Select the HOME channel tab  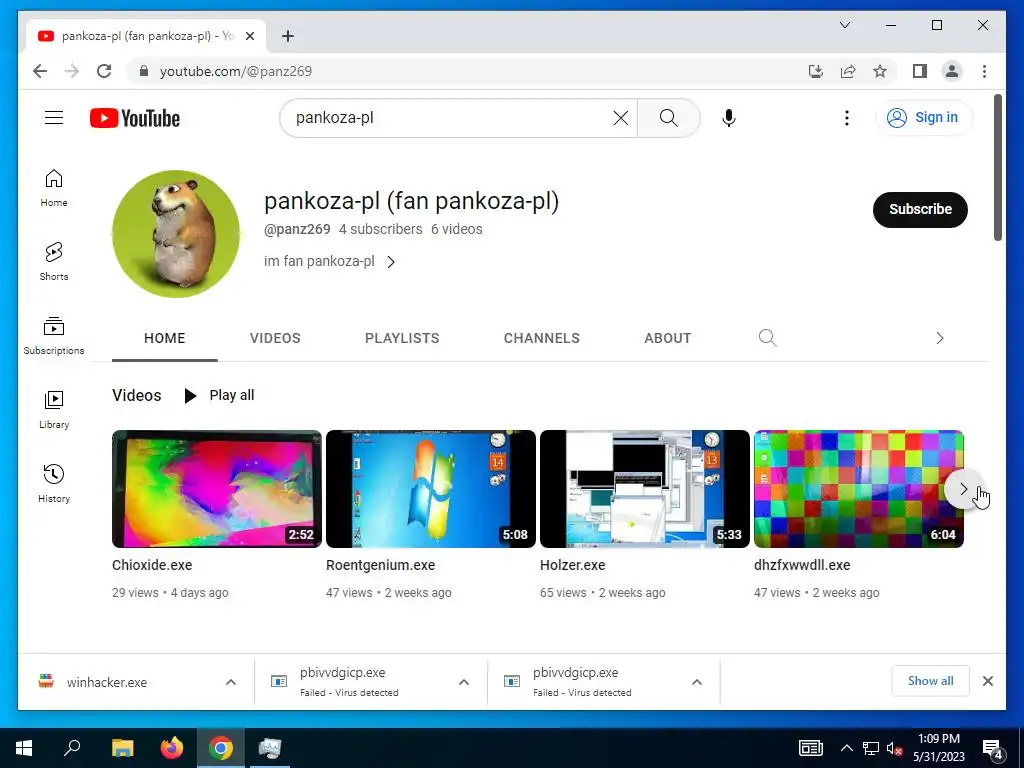(165, 338)
